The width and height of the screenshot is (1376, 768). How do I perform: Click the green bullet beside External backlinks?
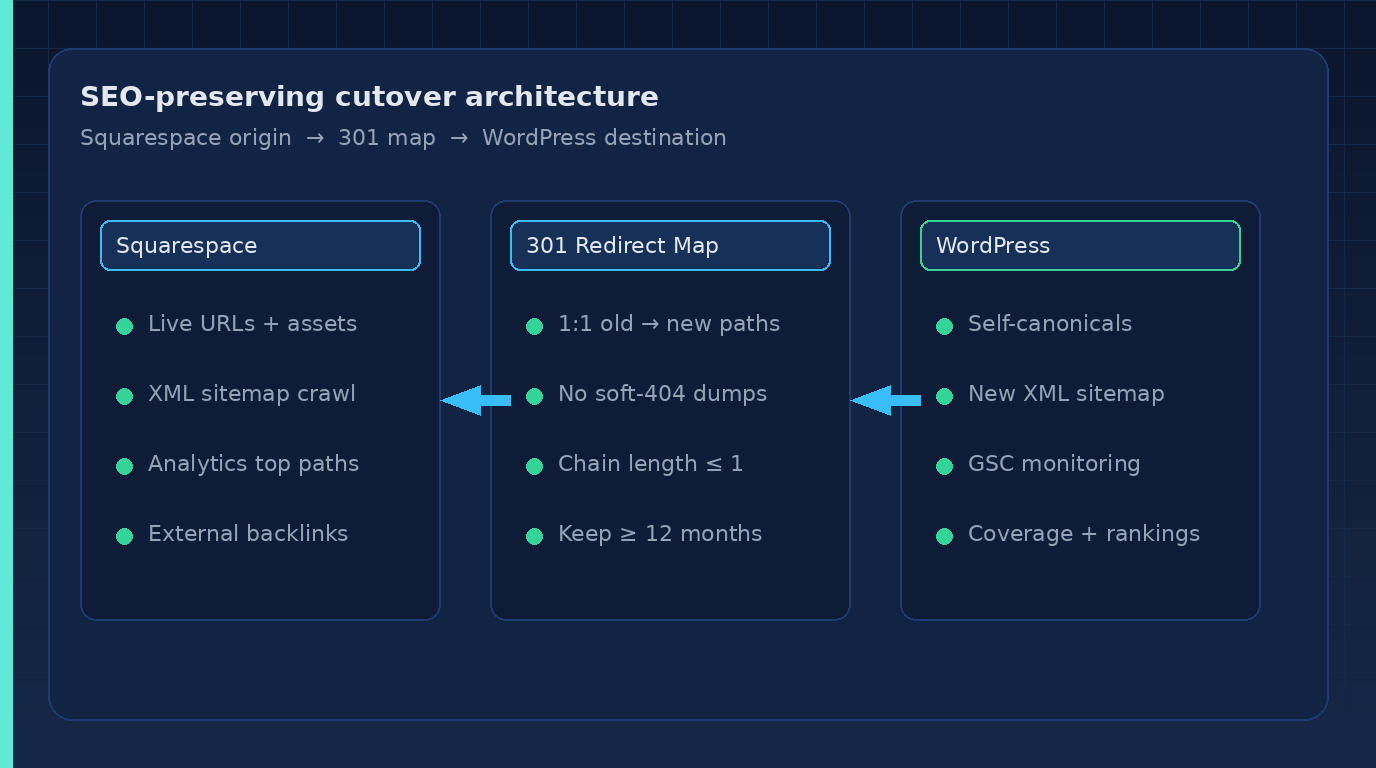click(x=124, y=536)
